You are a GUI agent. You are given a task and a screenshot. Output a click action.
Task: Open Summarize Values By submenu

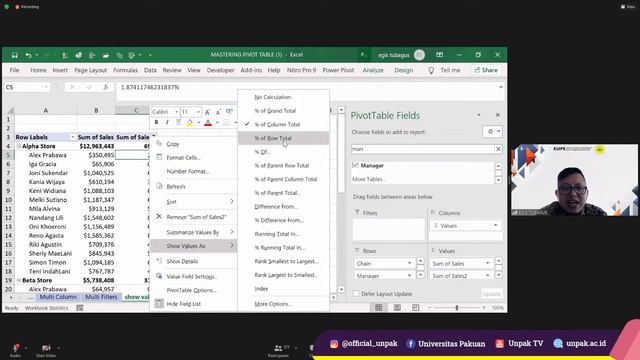(x=193, y=232)
